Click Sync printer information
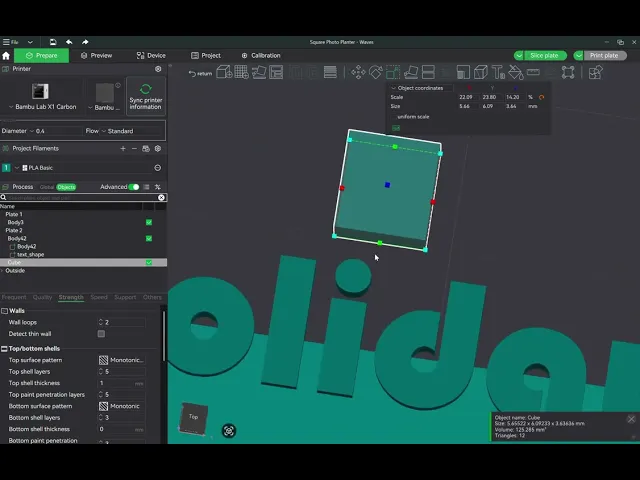The width and height of the screenshot is (640, 480). coord(146,96)
